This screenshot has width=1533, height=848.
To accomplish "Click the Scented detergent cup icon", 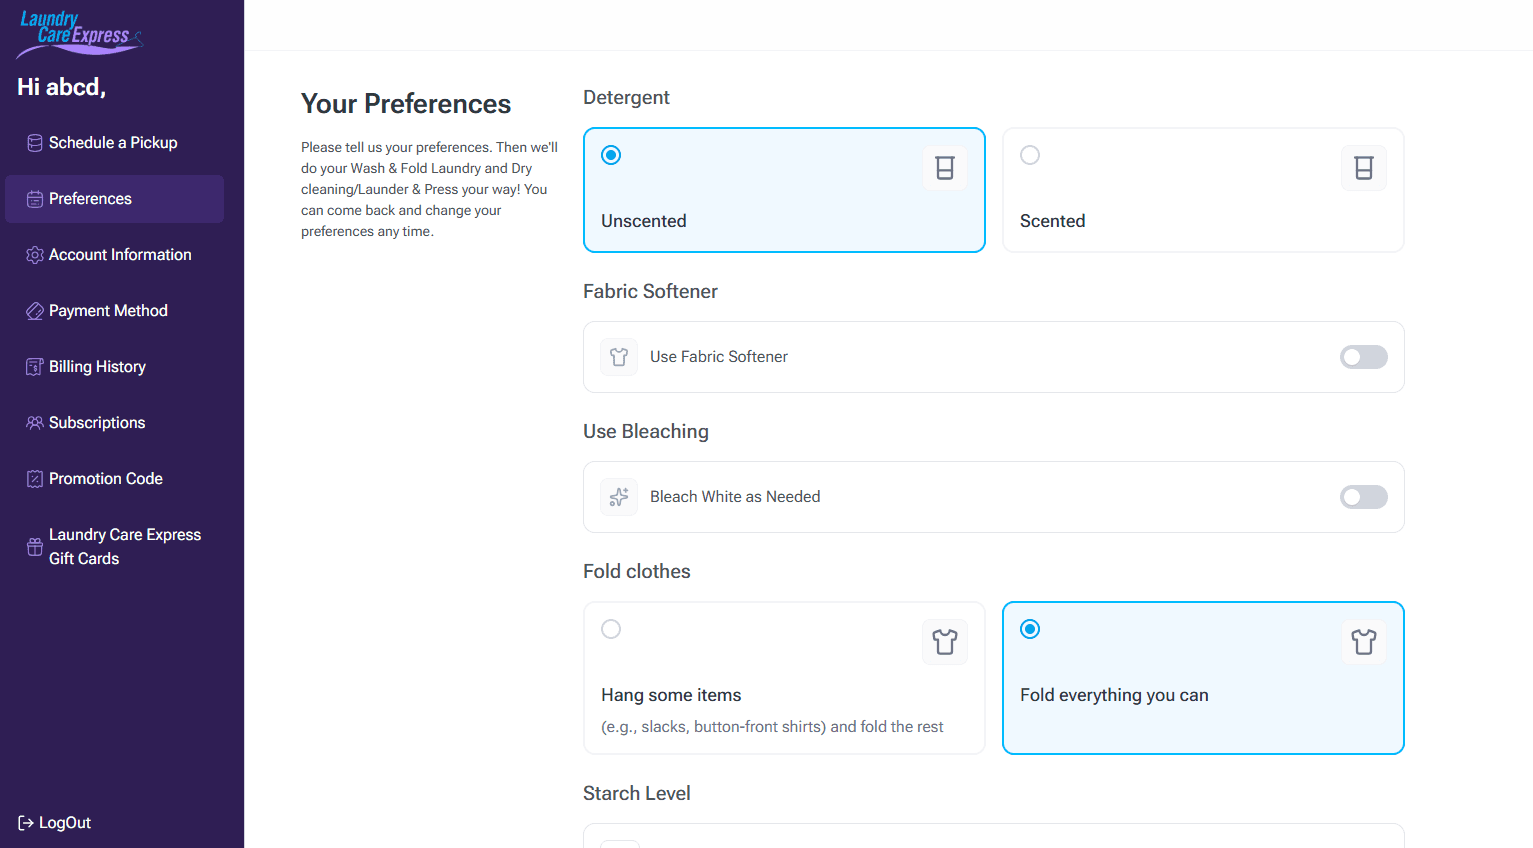I will [x=1364, y=168].
